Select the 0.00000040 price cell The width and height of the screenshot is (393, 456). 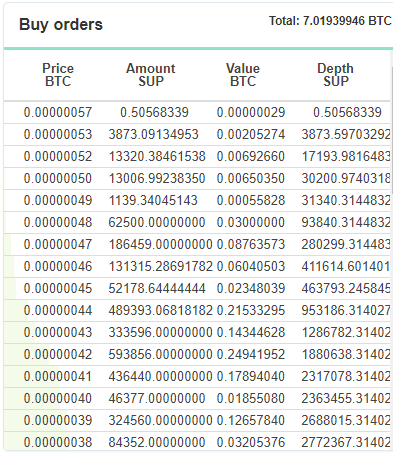58,398
